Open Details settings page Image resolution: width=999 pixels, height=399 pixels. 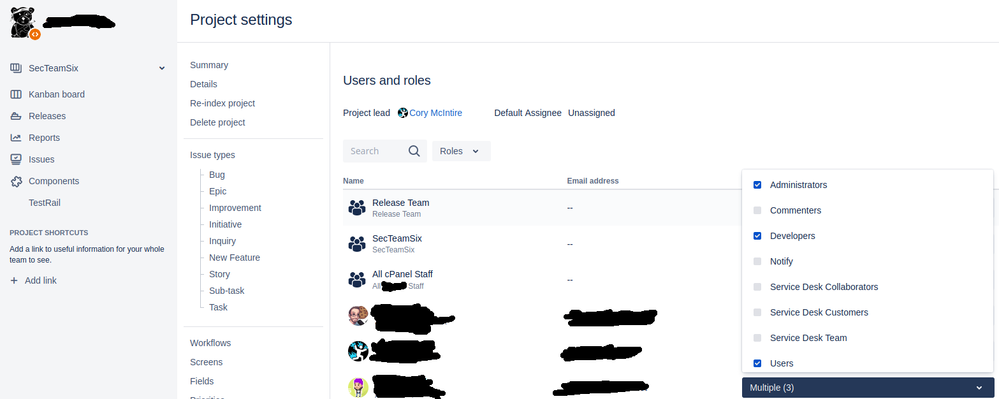203,84
